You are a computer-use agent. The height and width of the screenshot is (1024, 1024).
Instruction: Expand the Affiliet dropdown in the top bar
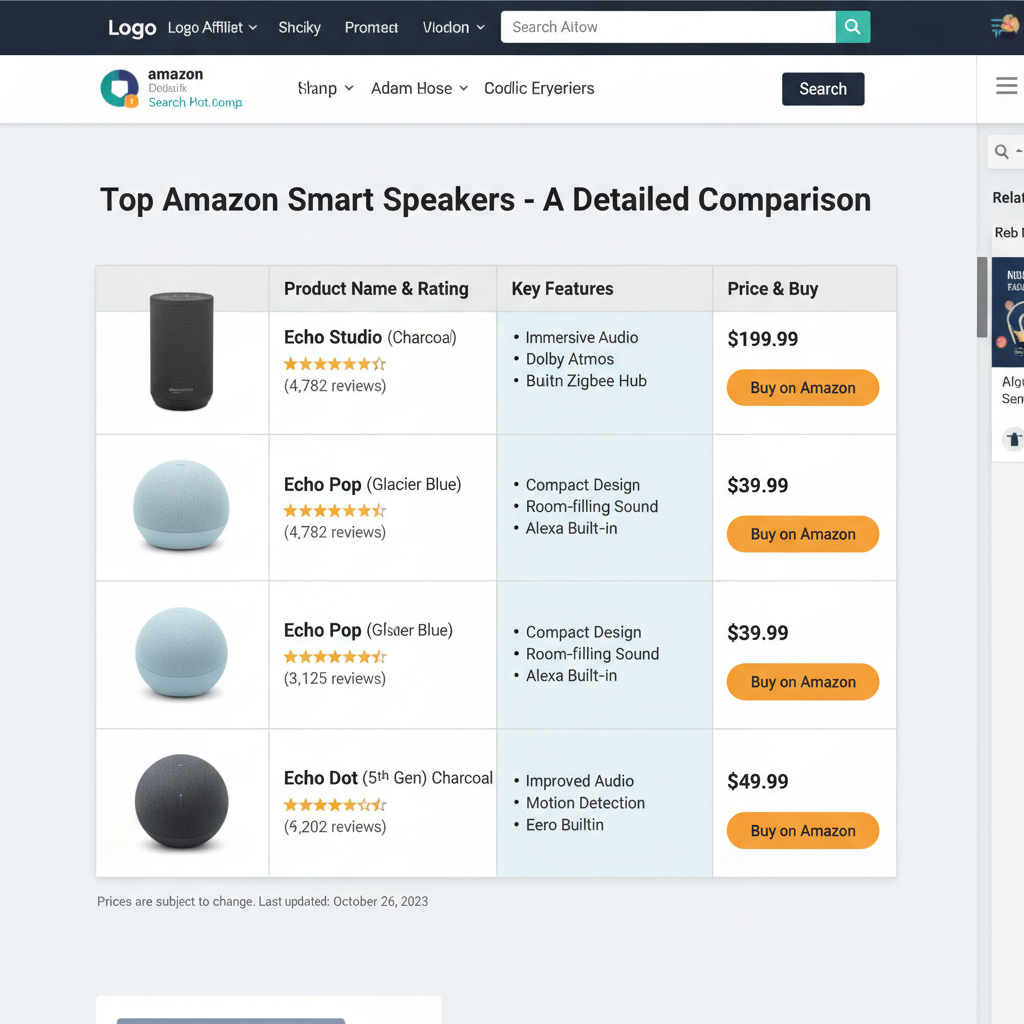coord(212,27)
